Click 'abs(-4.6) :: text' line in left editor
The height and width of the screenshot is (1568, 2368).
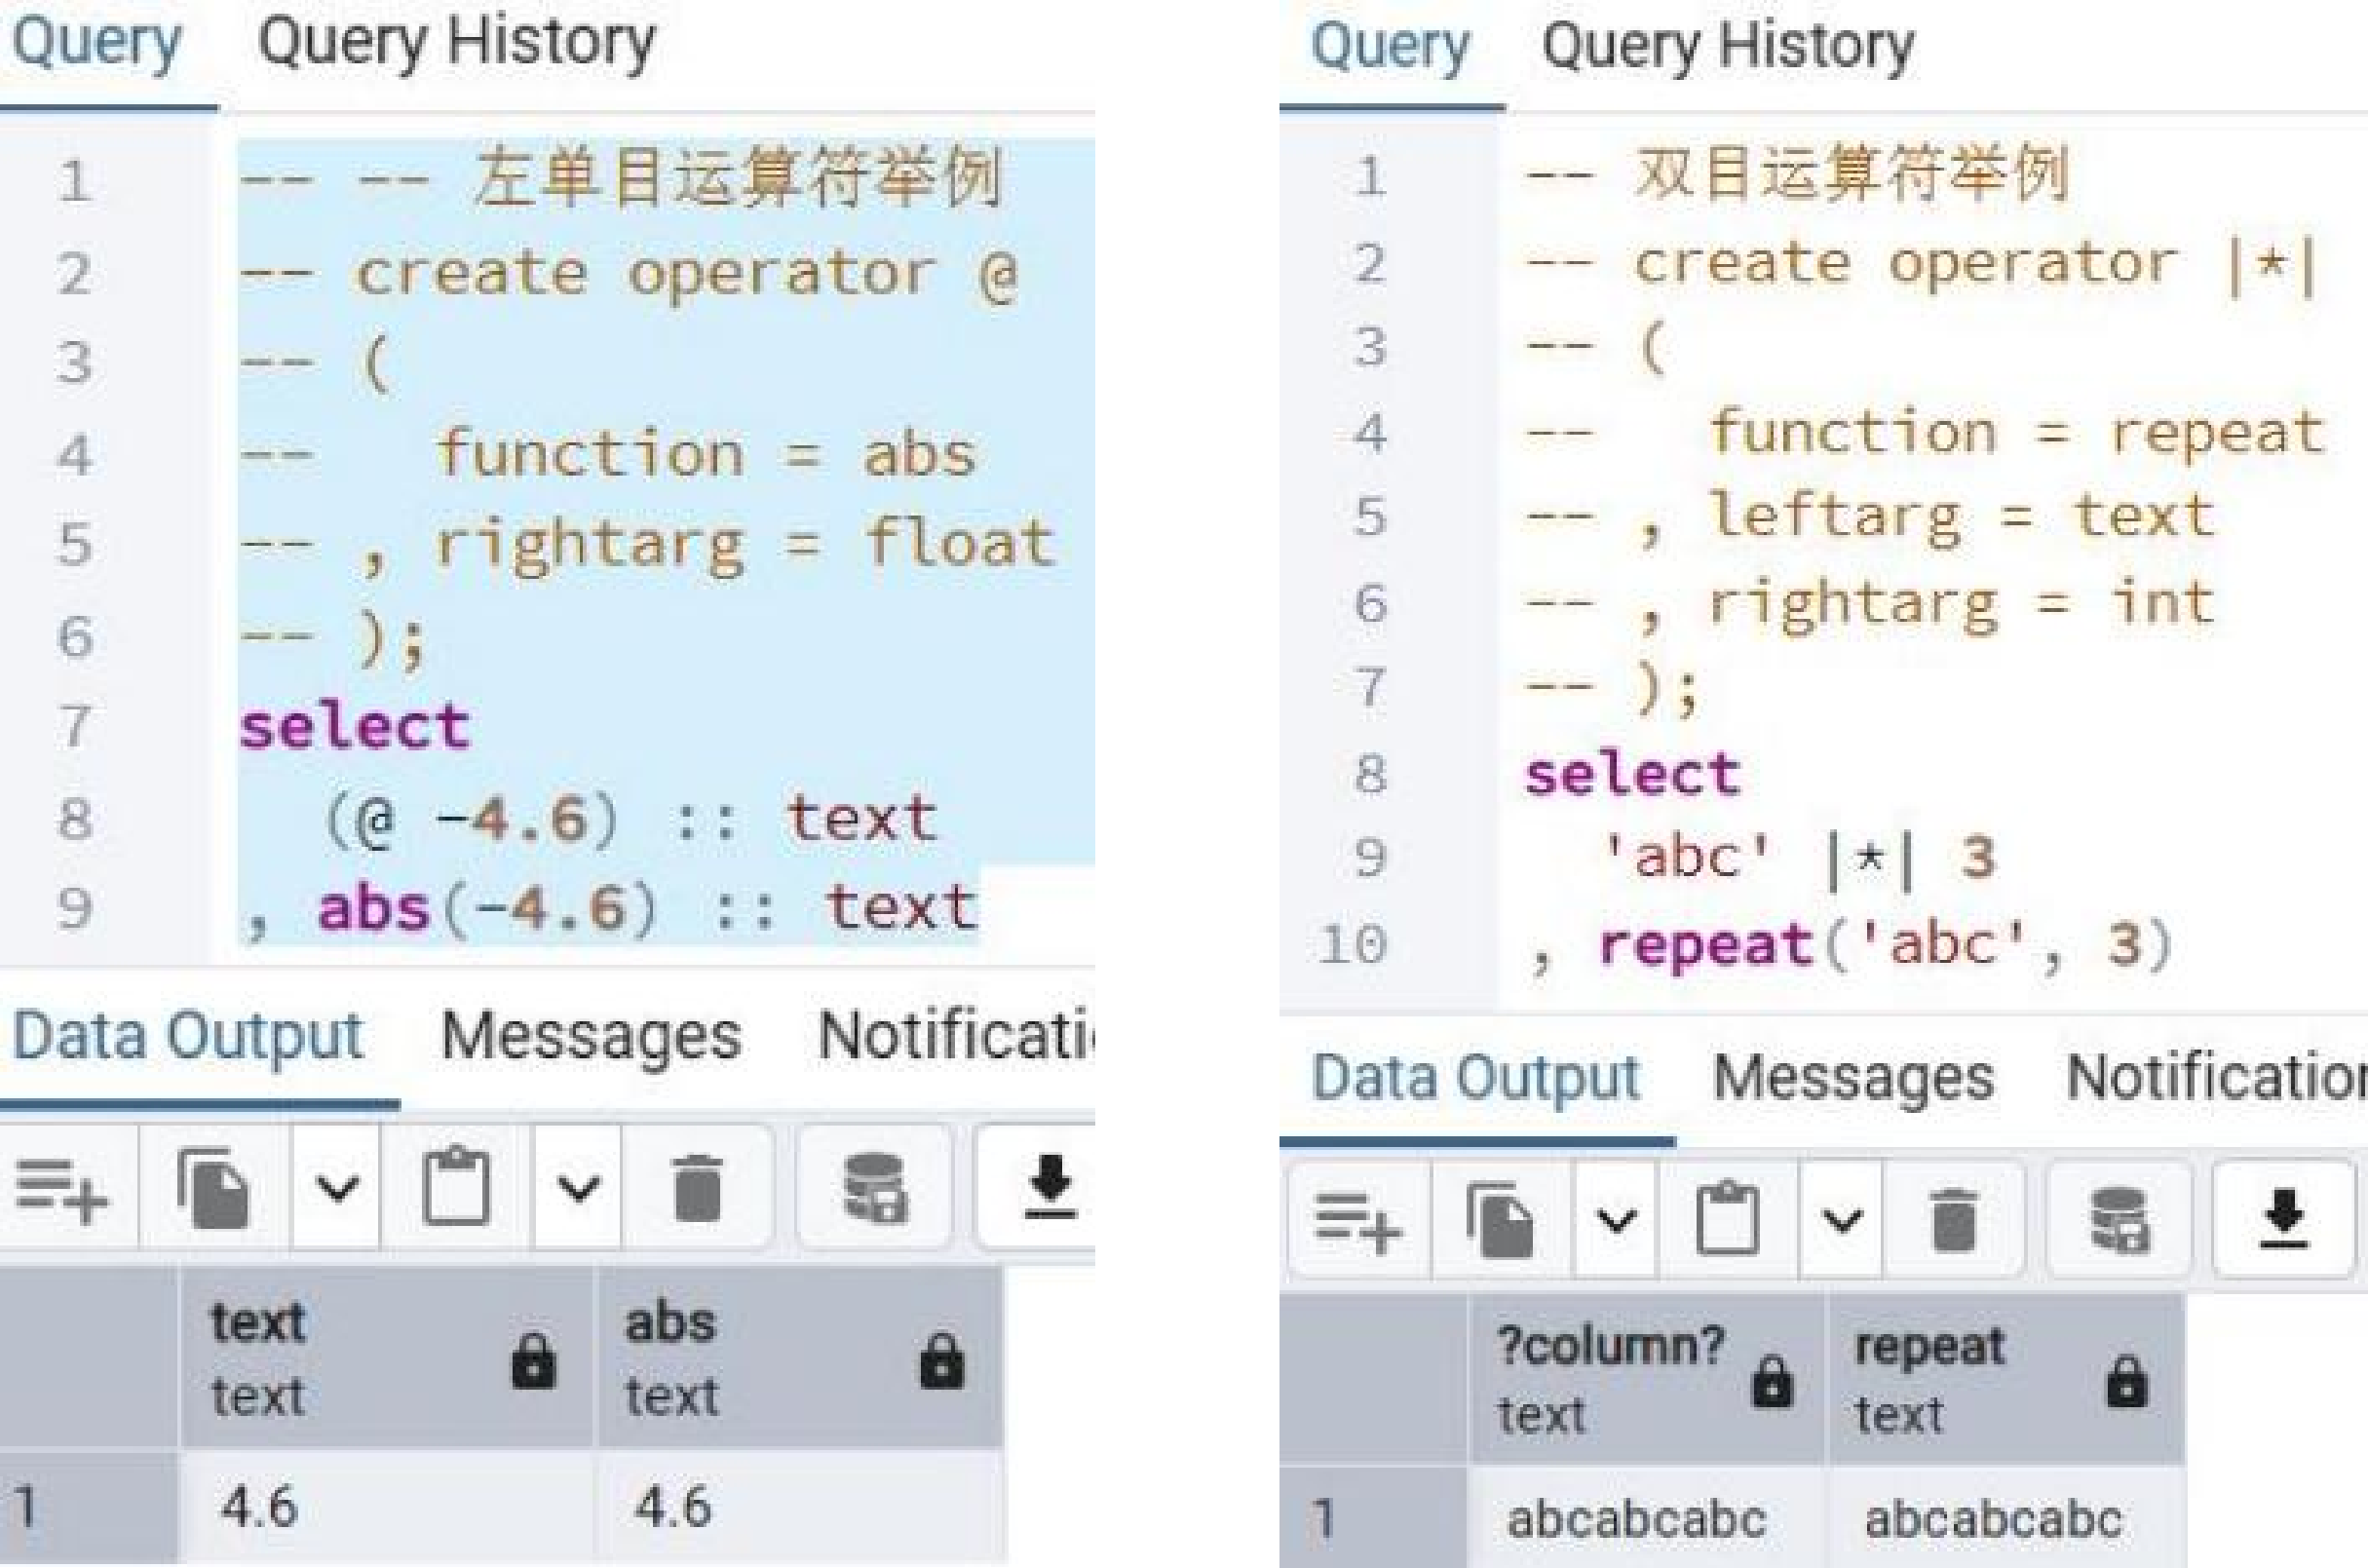point(647,910)
